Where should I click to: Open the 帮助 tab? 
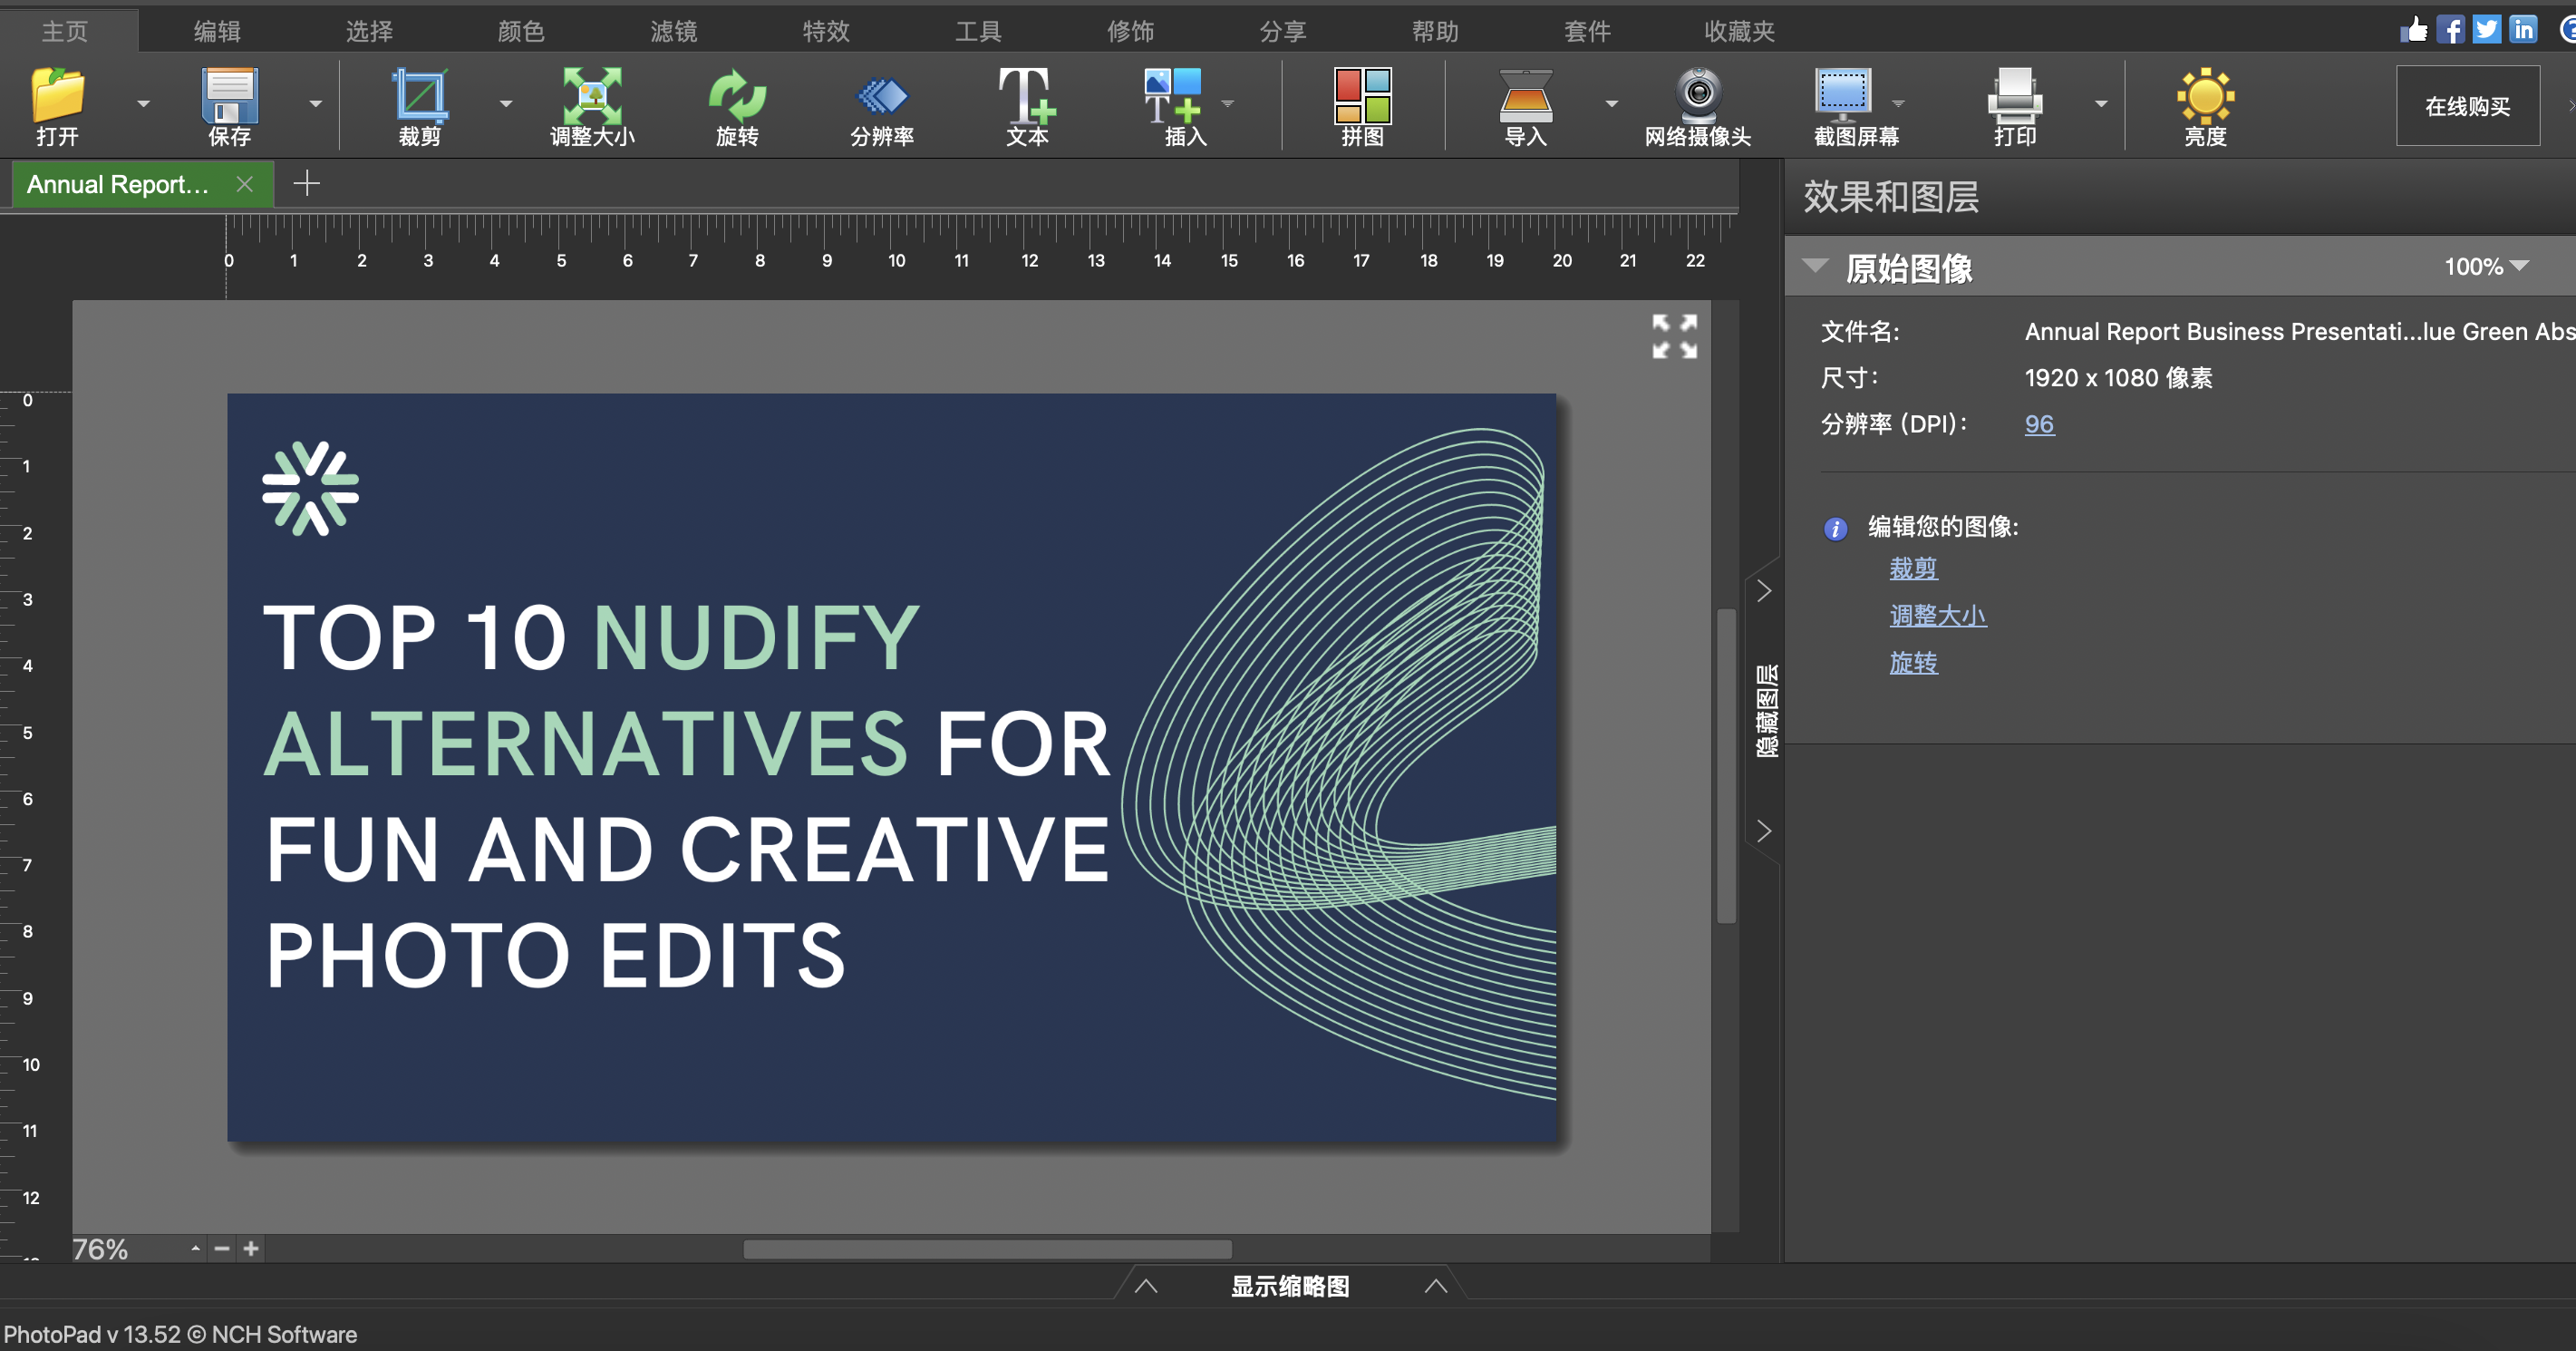pos(1435,31)
